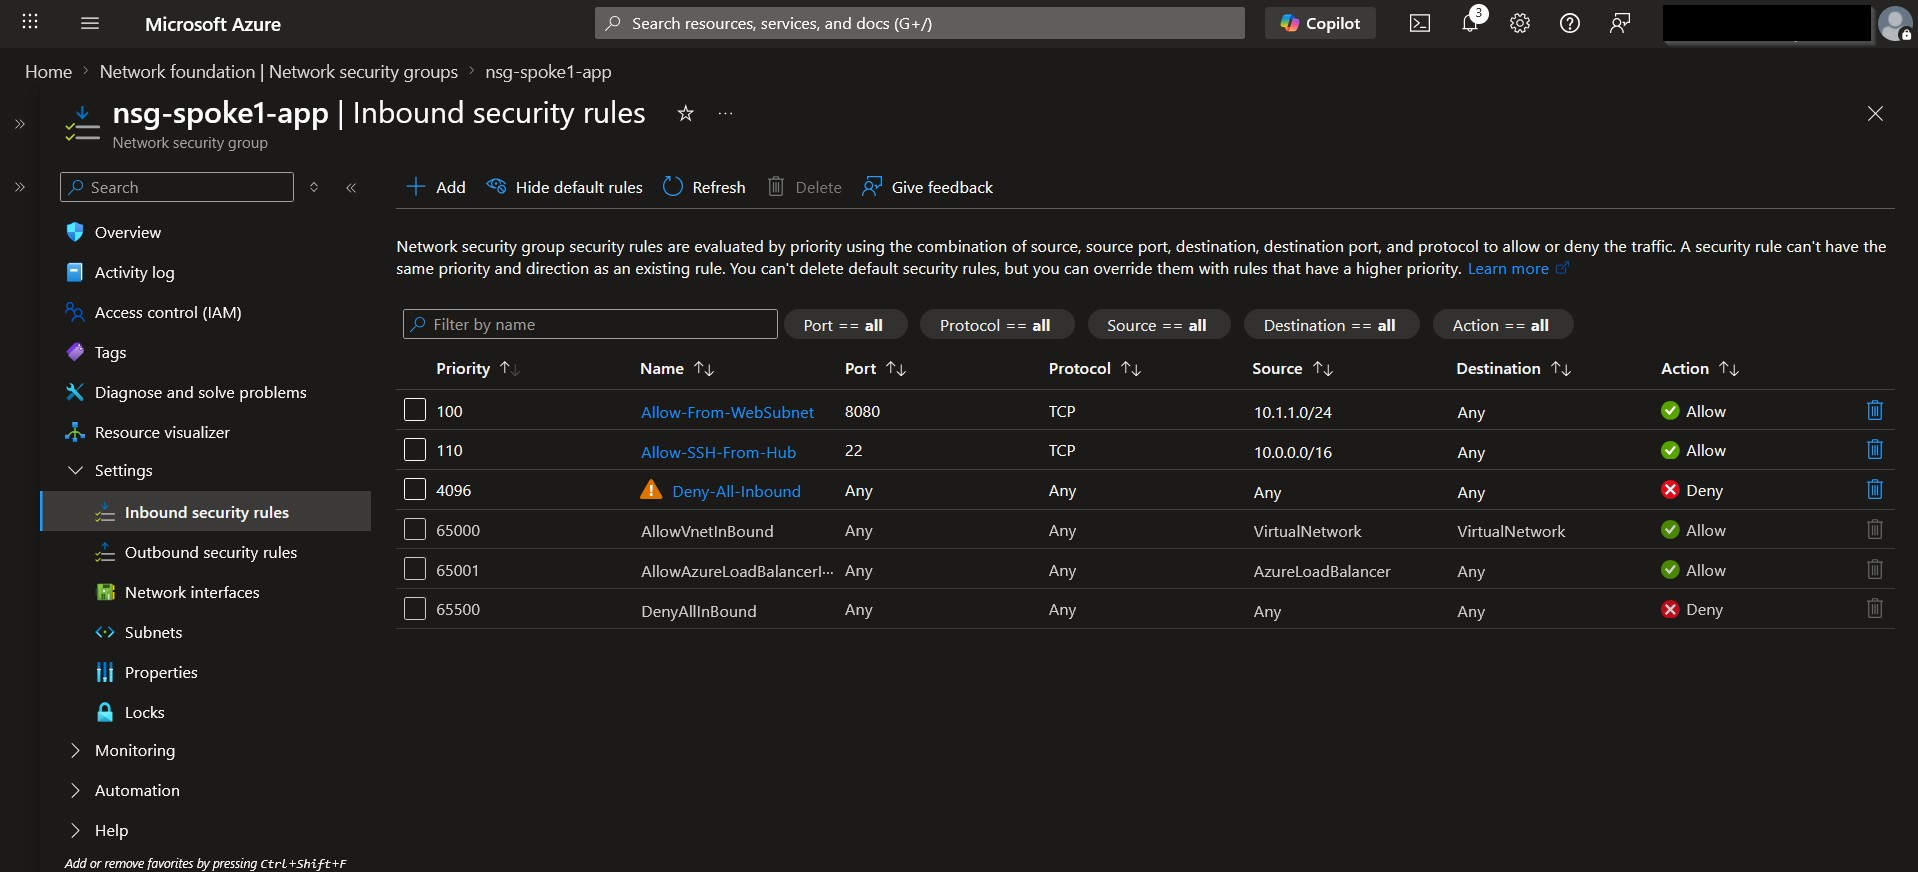Open the top bar feedback icon
1918x872 pixels.
1620,23
